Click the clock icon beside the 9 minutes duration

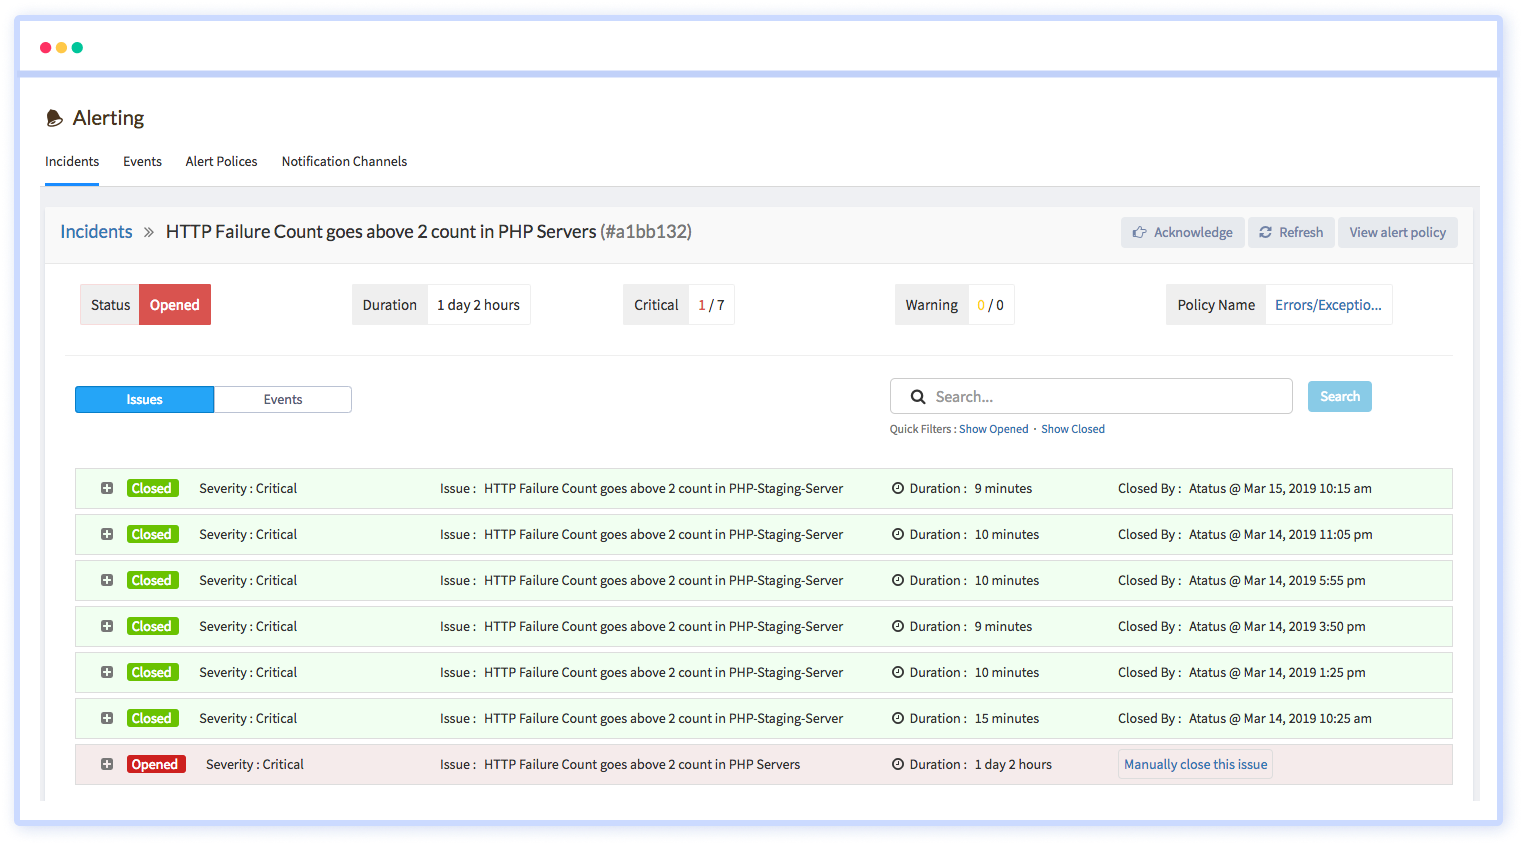(x=899, y=488)
